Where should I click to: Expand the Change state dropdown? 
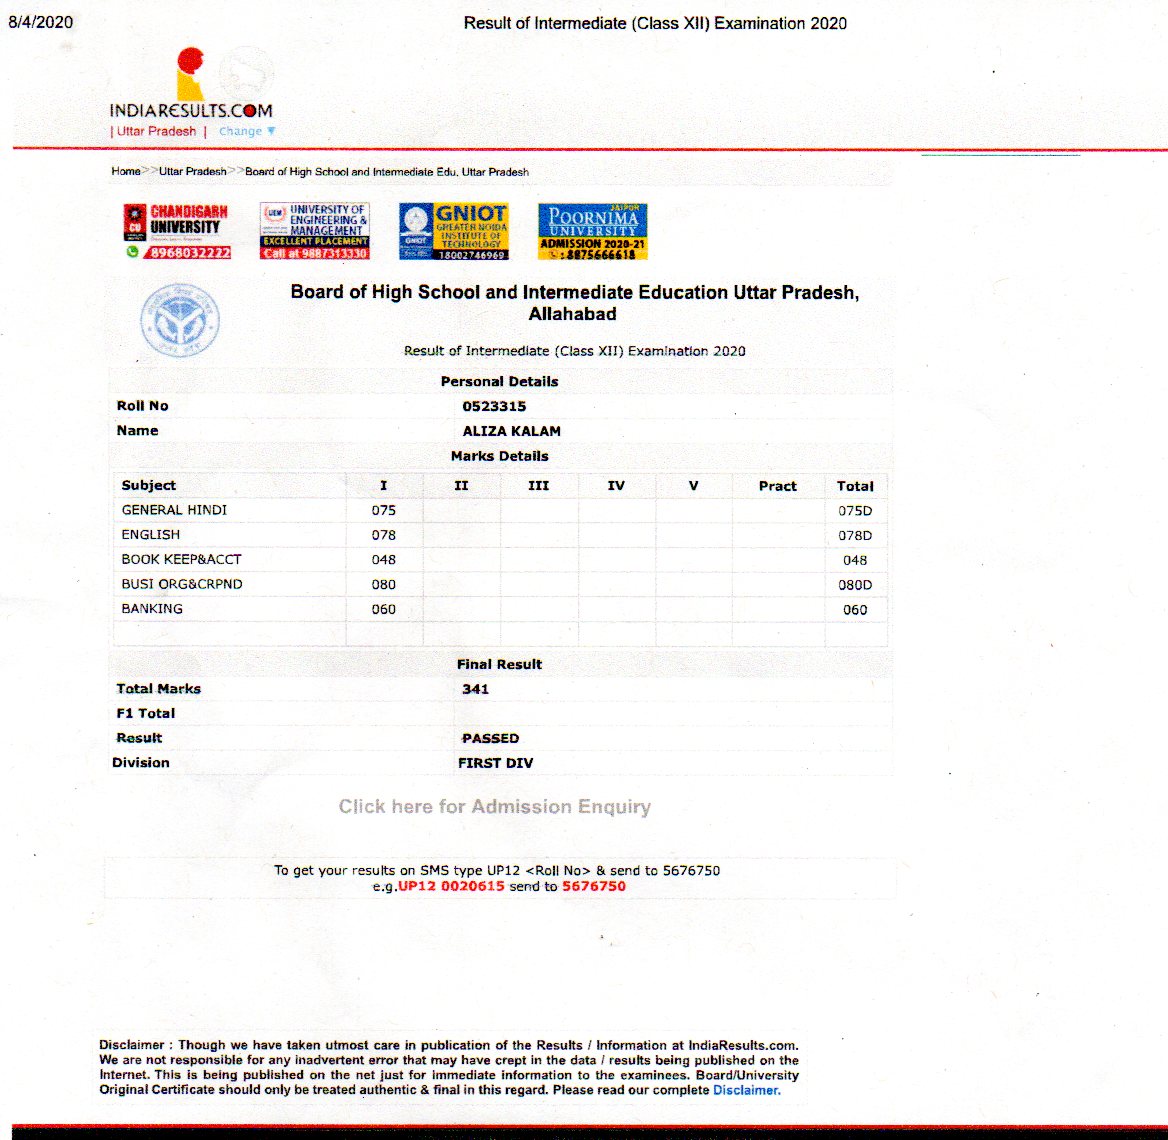tap(247, 131)
